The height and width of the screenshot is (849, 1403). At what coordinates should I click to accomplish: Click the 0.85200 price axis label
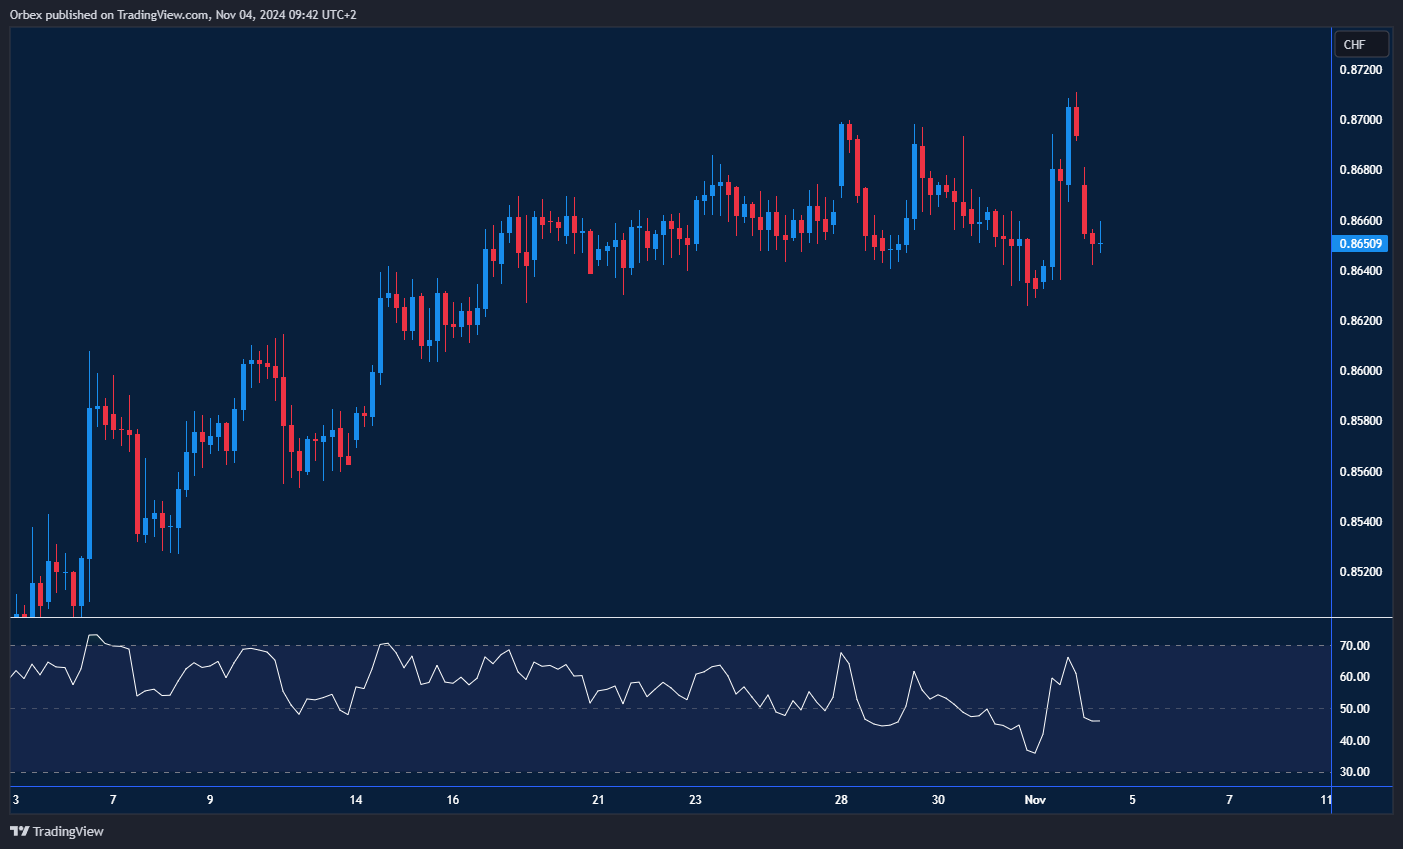click(1361, 572)
